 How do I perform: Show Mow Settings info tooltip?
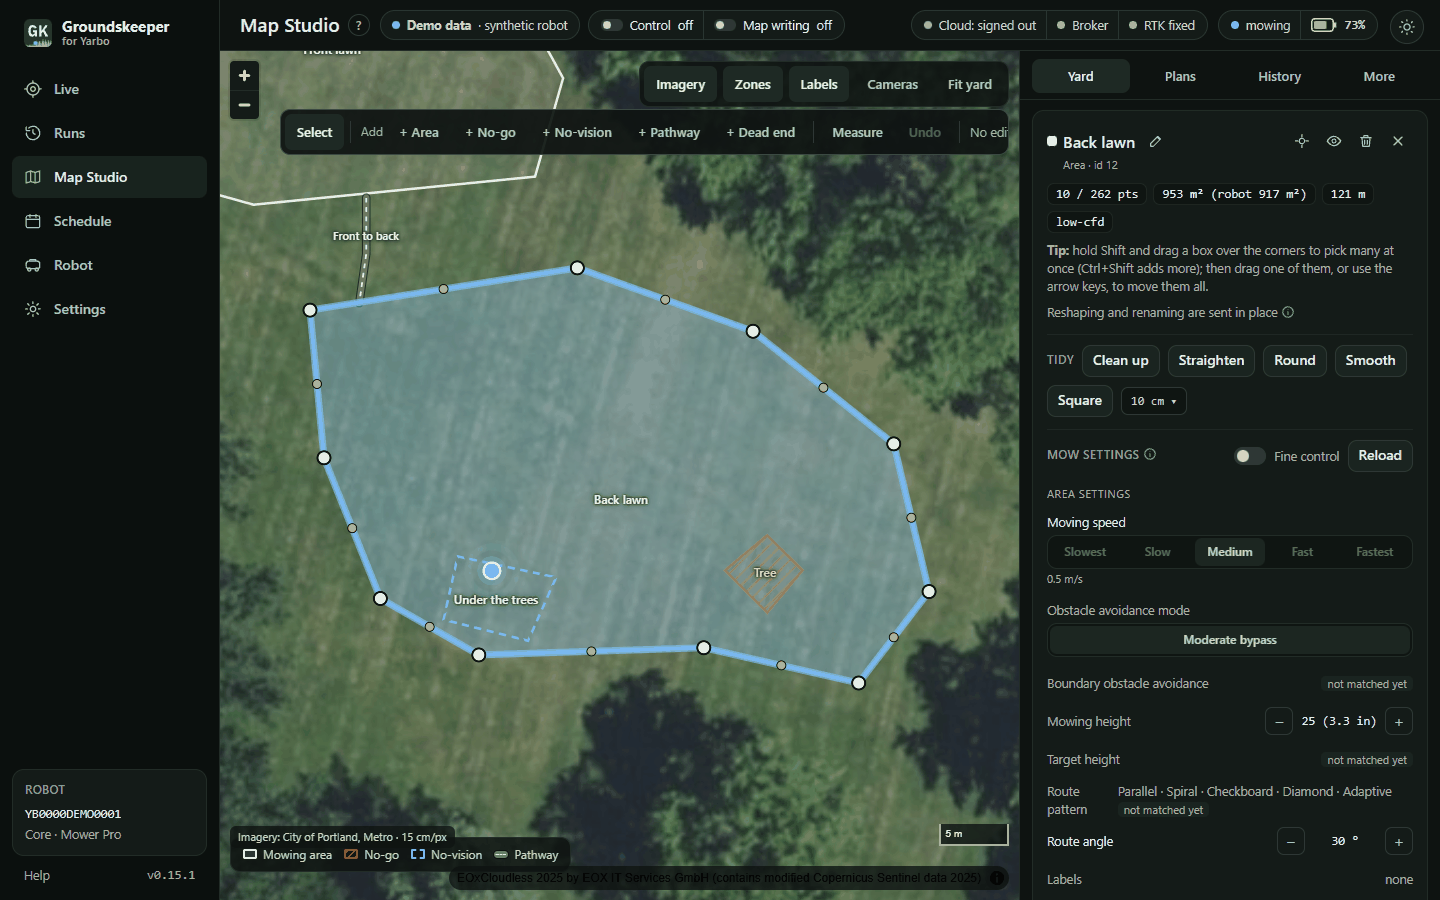pos(1150,454)
